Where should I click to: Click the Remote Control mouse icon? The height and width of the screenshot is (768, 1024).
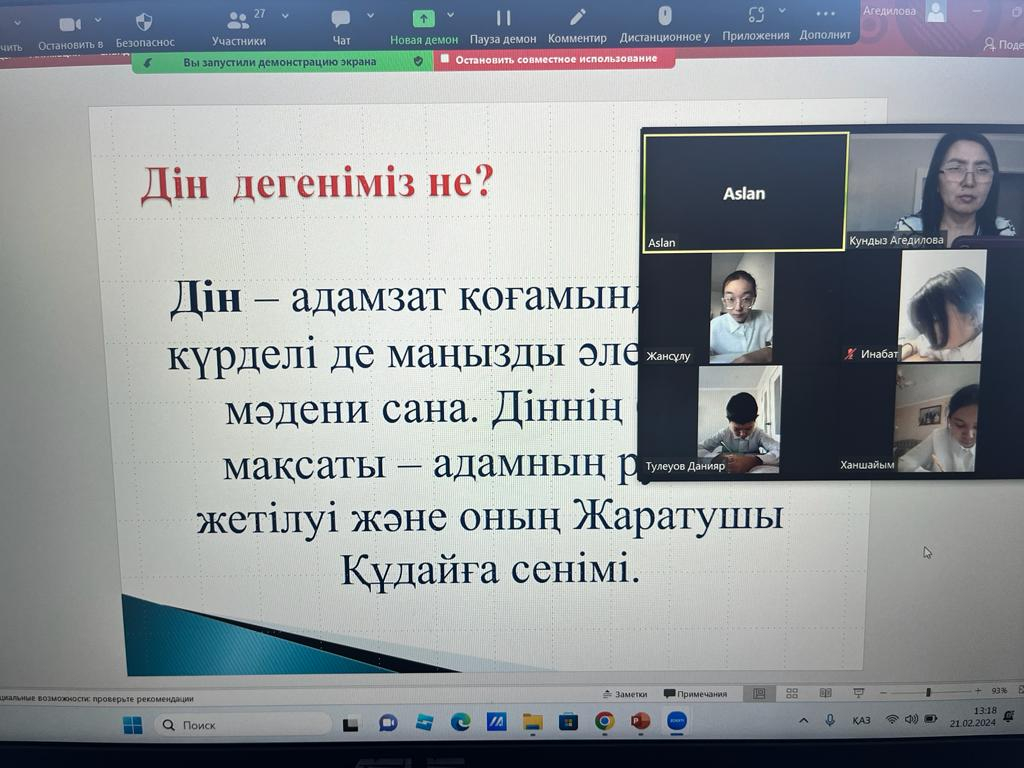click(664, 15)
